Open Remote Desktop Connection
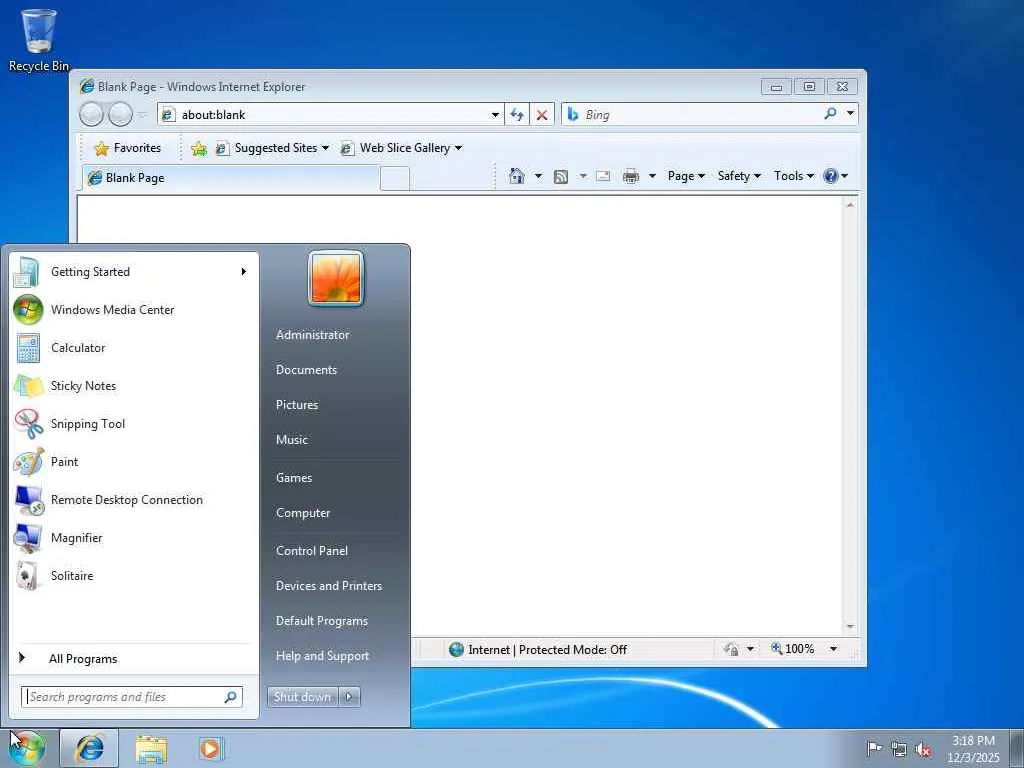This screenshot has height=768, width=1024. coord(134,500)
